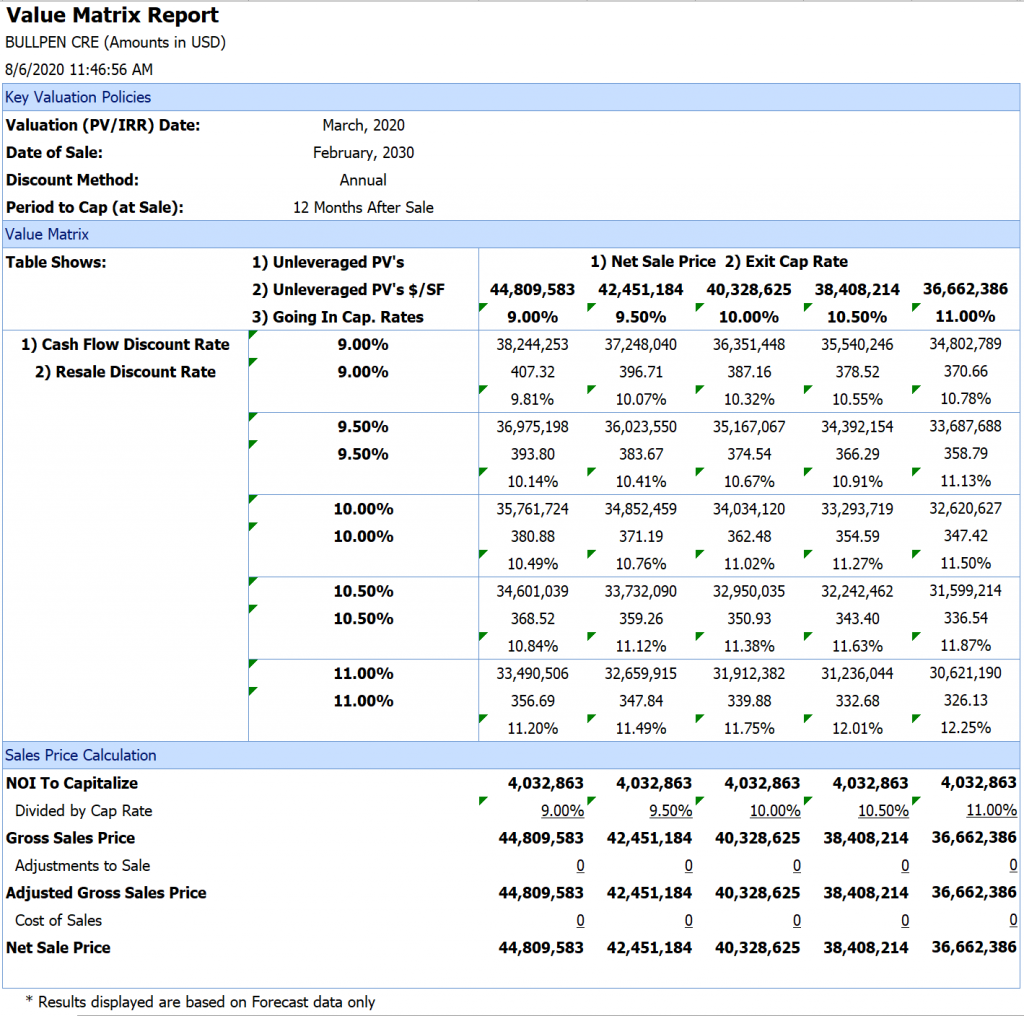The width and height of the screenshot is (1024, 1016).
Task: Click the Net Sale Price row label
Action: [58, 948]
